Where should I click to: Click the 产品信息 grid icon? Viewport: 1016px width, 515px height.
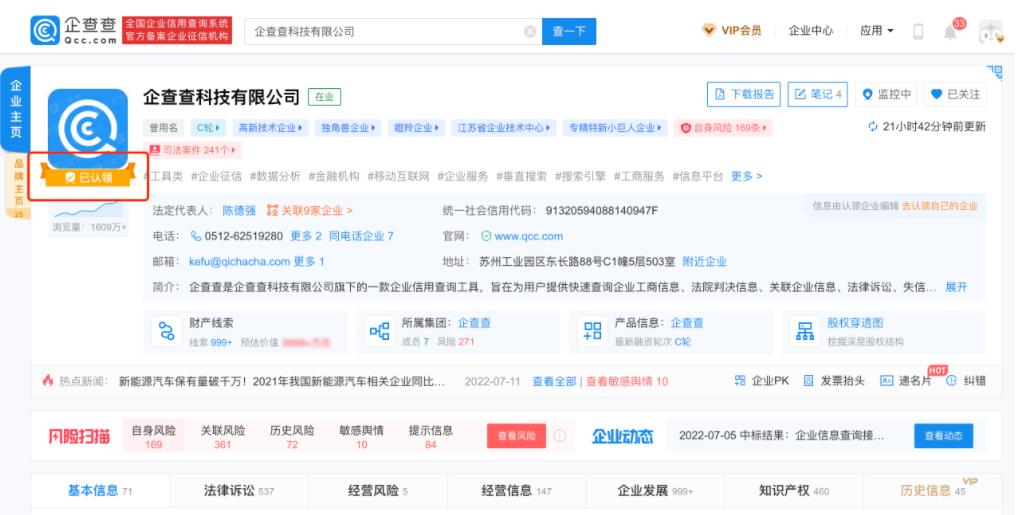coord(592,331)
